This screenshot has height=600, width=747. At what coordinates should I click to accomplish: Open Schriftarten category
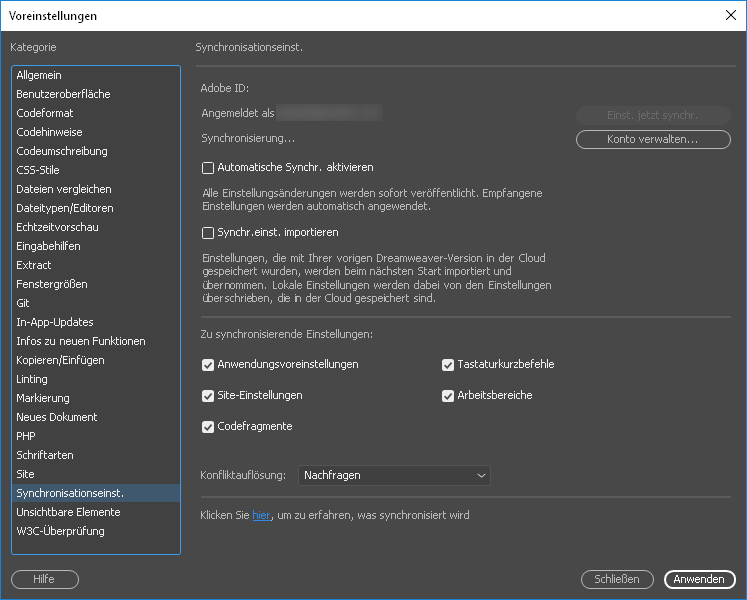pyautogui.click(x=96, y=456)
